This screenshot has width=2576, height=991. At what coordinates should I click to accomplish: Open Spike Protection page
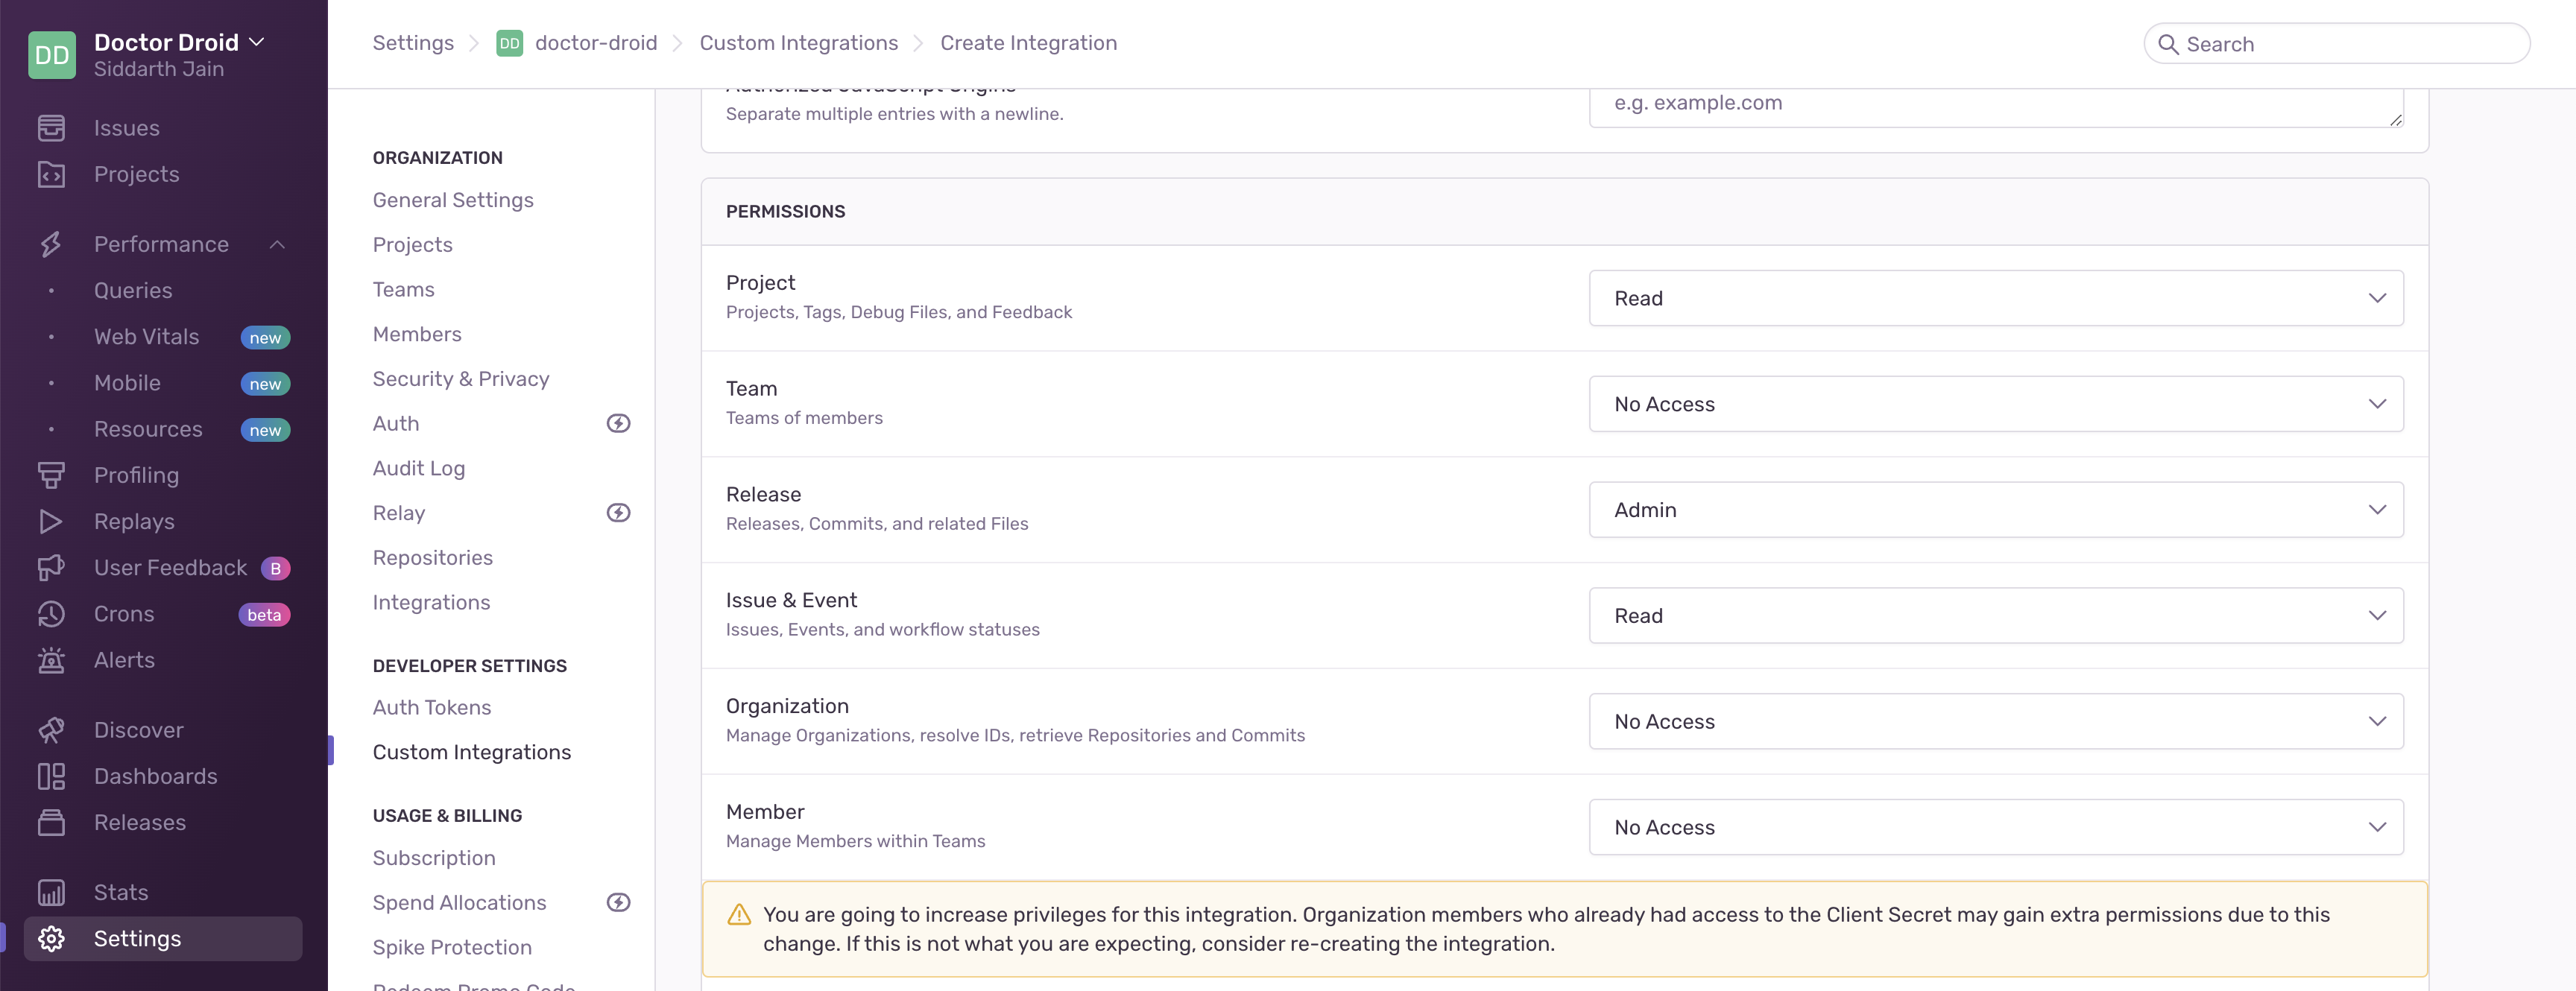[x=452, y=947]
